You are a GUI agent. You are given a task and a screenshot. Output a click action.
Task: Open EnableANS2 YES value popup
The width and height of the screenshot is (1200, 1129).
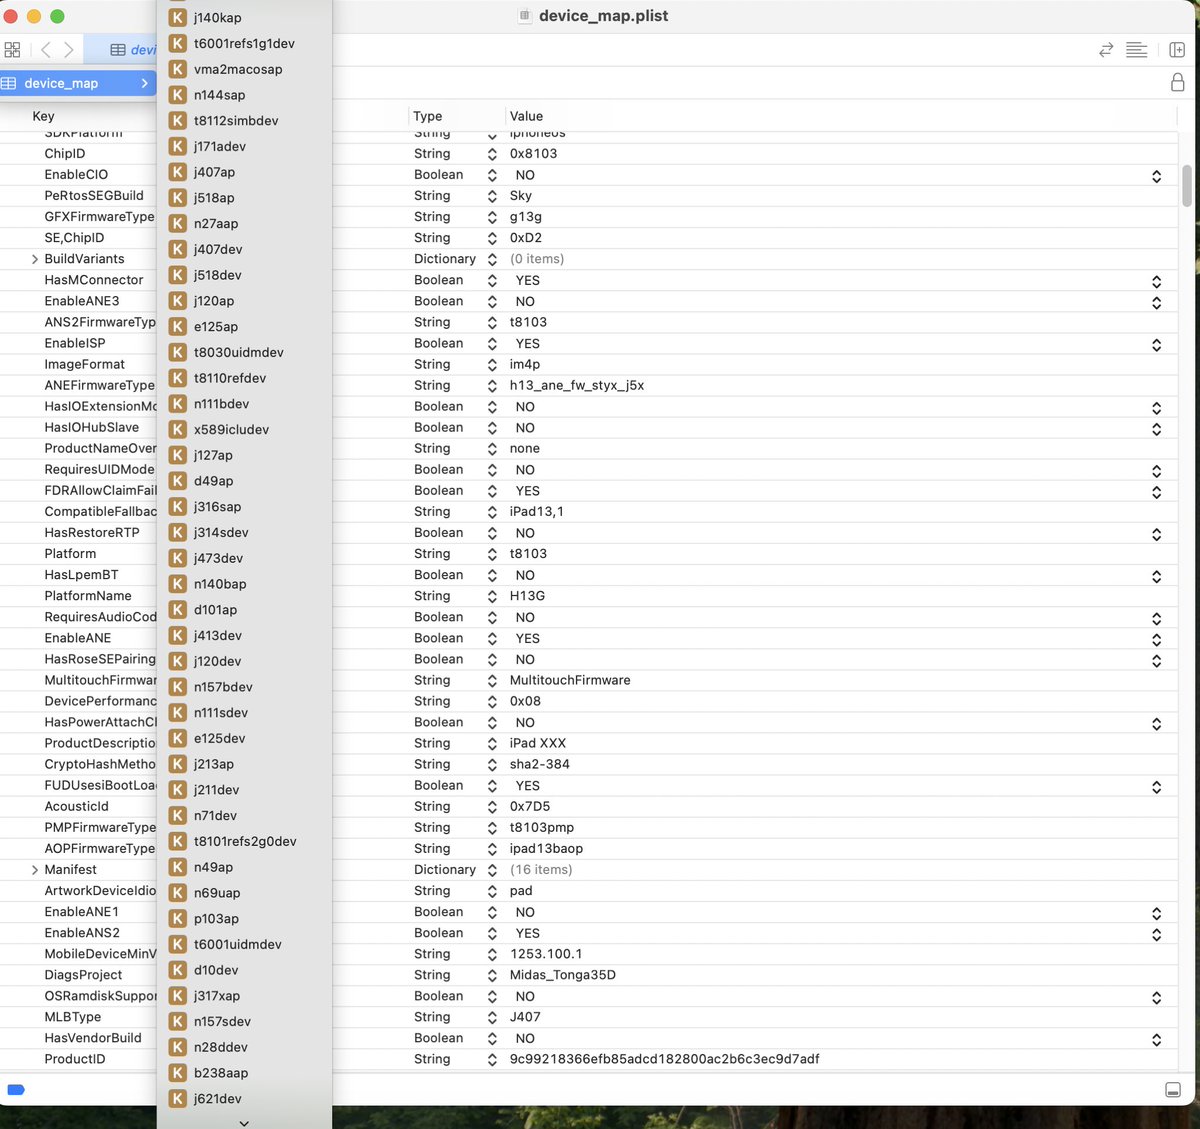1157,934
